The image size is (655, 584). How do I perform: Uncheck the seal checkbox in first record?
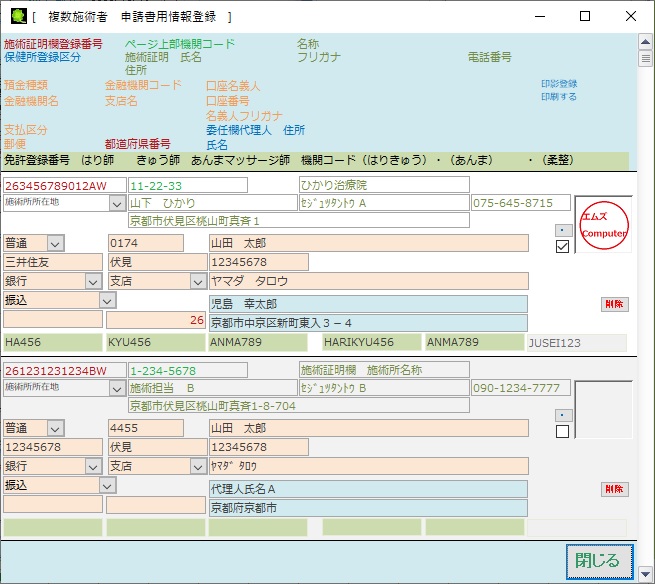[562, 246]
